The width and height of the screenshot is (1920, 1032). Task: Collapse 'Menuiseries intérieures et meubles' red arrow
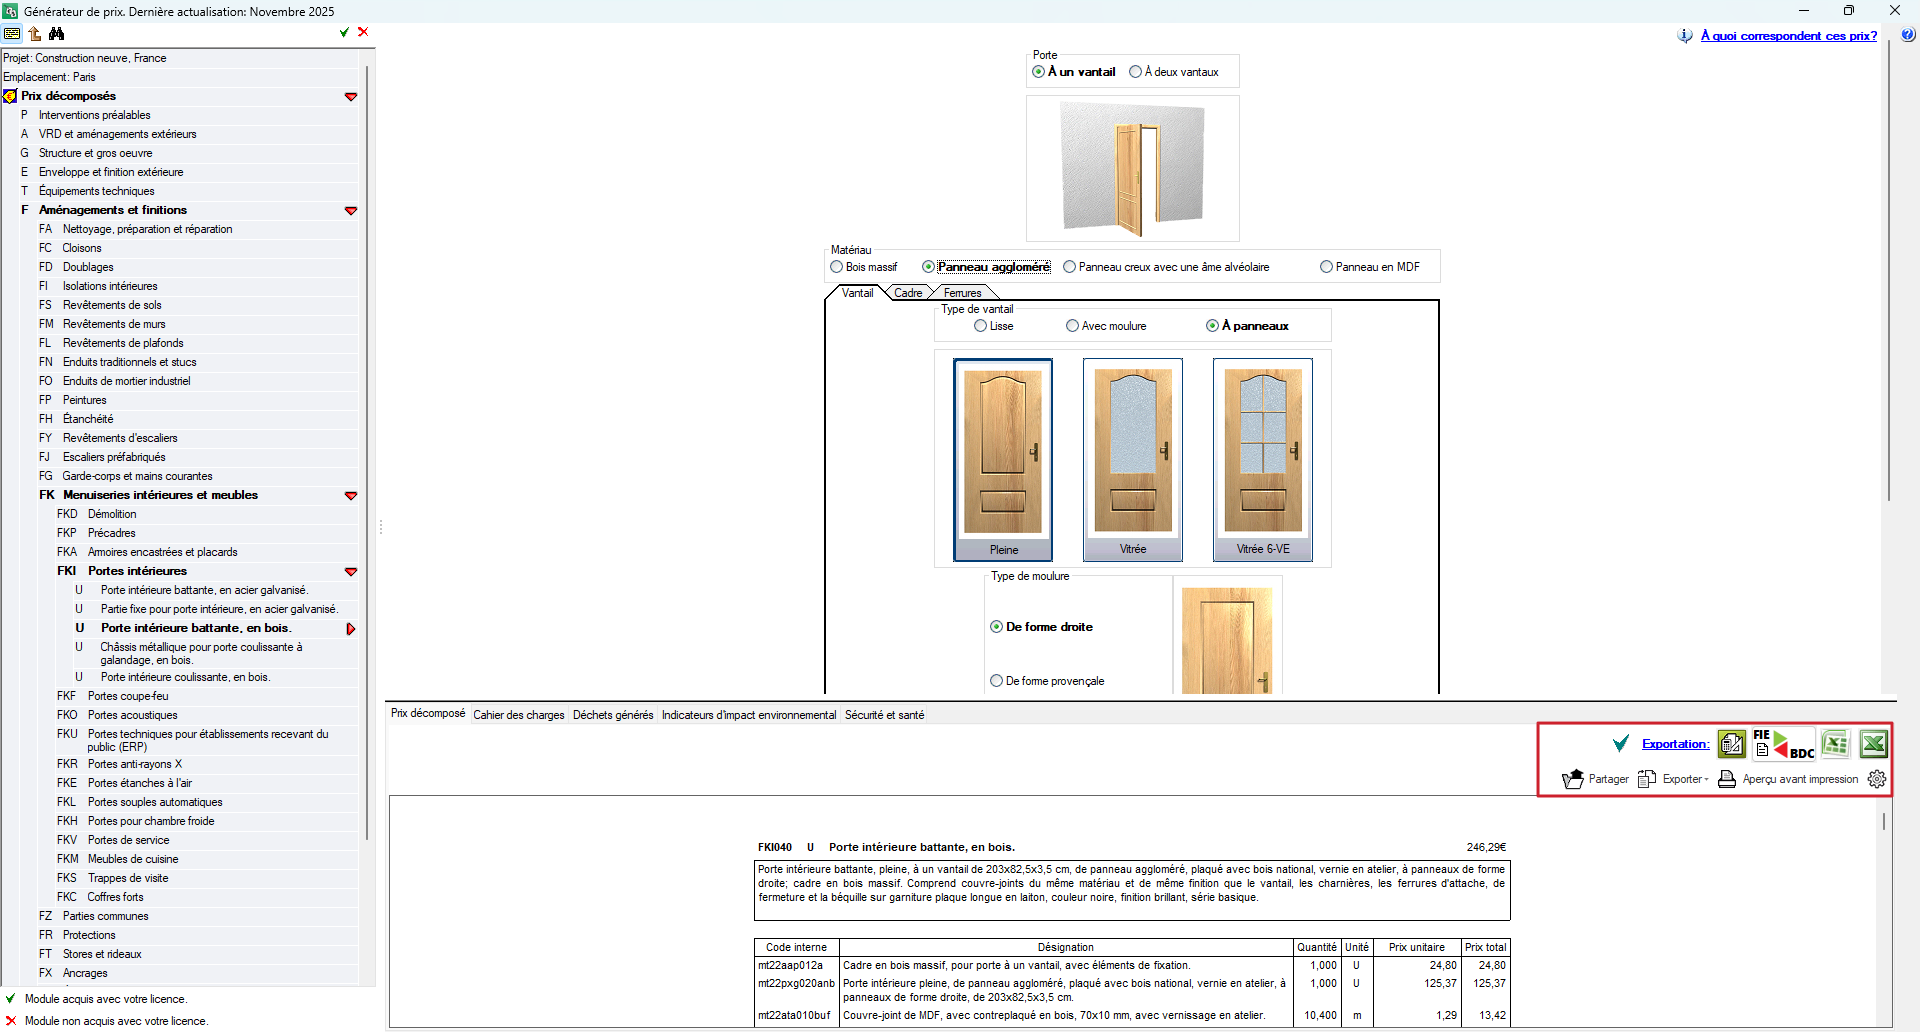351,496
